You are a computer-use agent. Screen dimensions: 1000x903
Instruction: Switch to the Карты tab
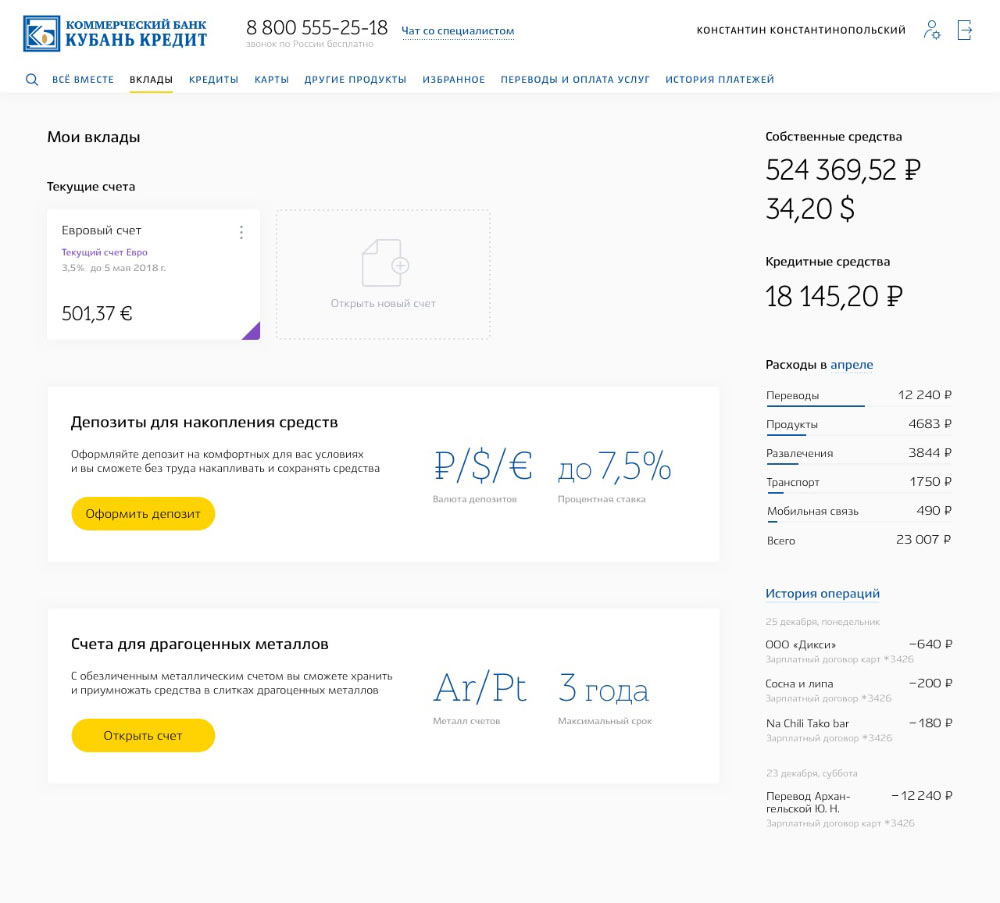click(x=271, y=80)
